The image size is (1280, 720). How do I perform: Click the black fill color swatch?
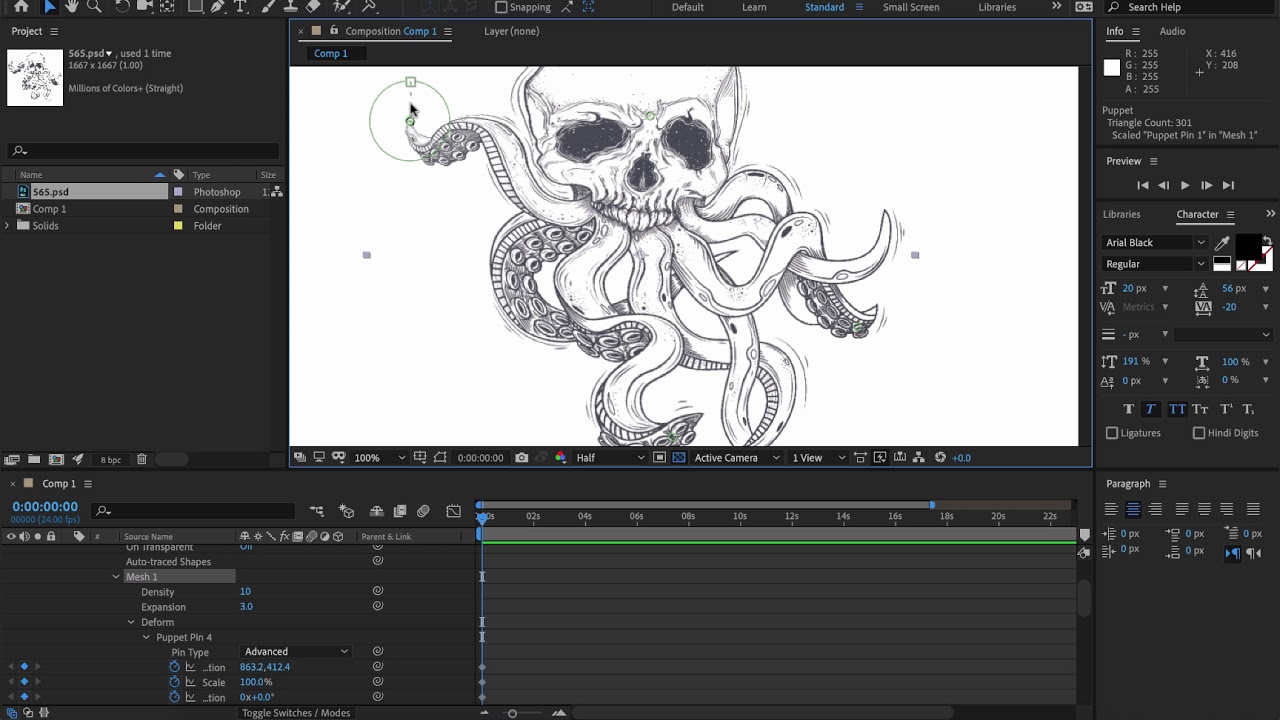click(1249, 246)
